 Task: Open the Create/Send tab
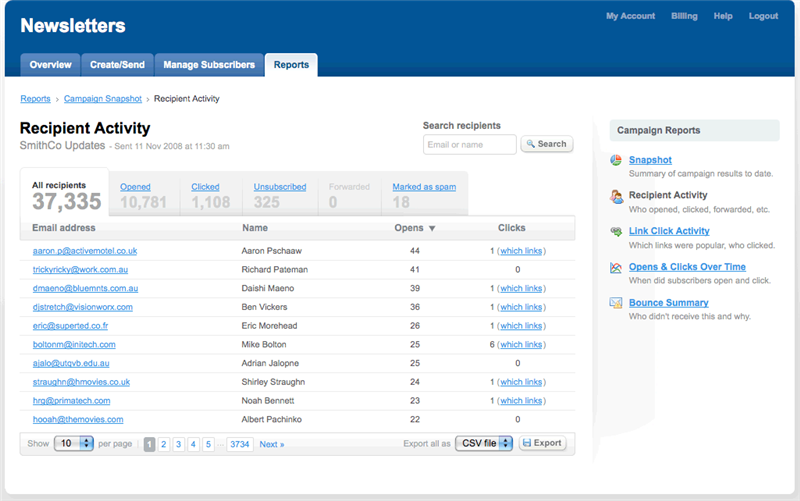tap(117, 65)
